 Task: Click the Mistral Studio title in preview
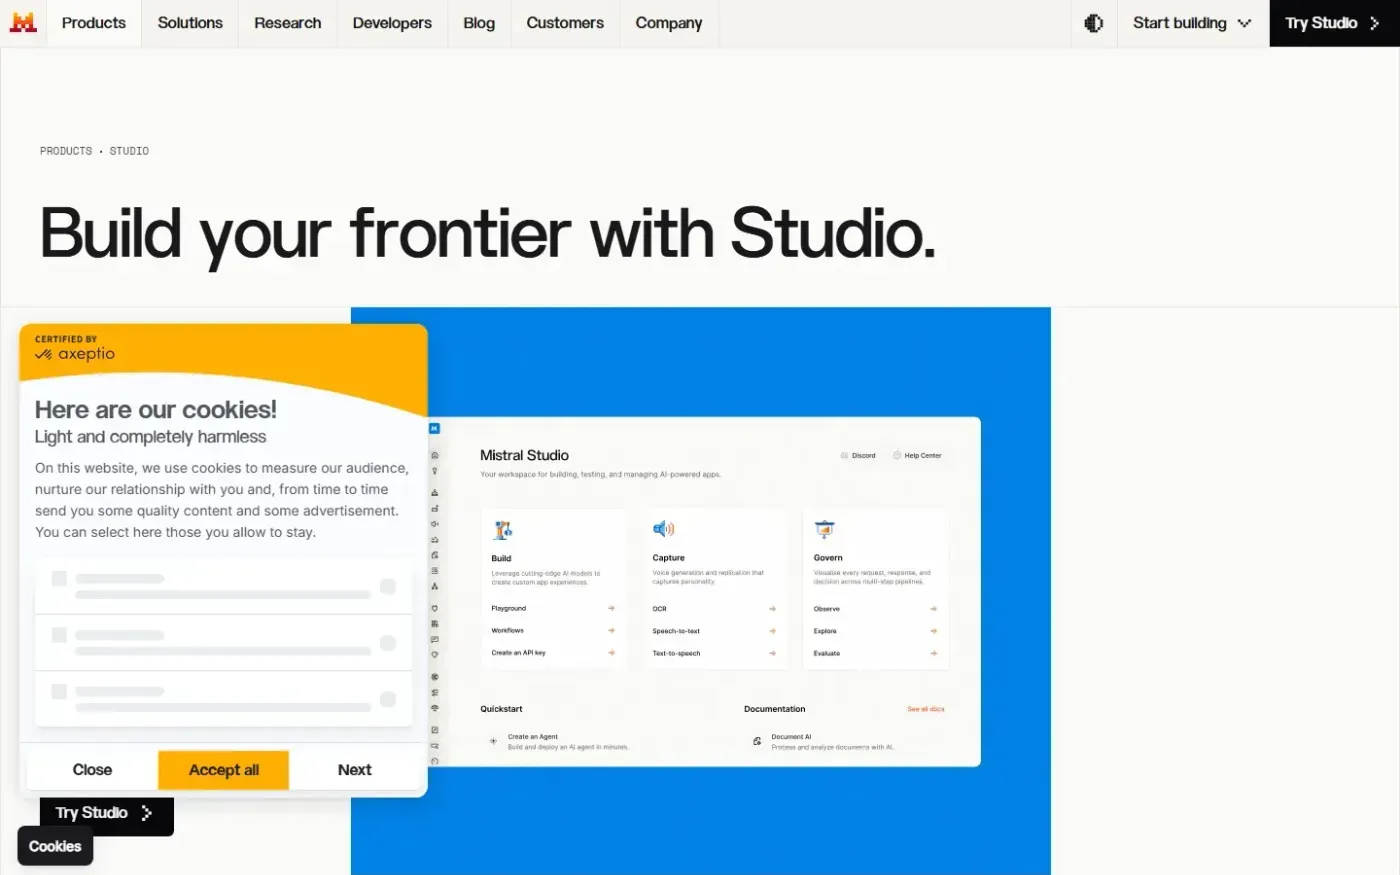click(524, 455)
